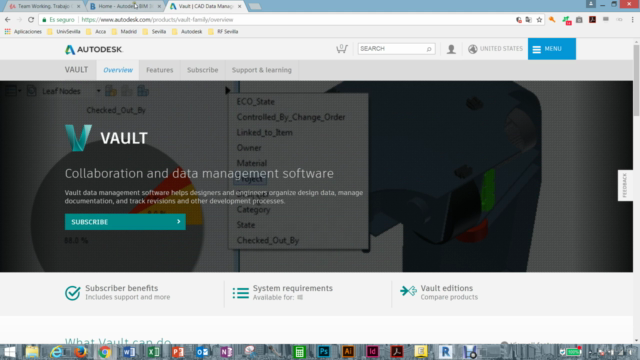
Task: Open Firefox from taskbar
Action: 80,352
